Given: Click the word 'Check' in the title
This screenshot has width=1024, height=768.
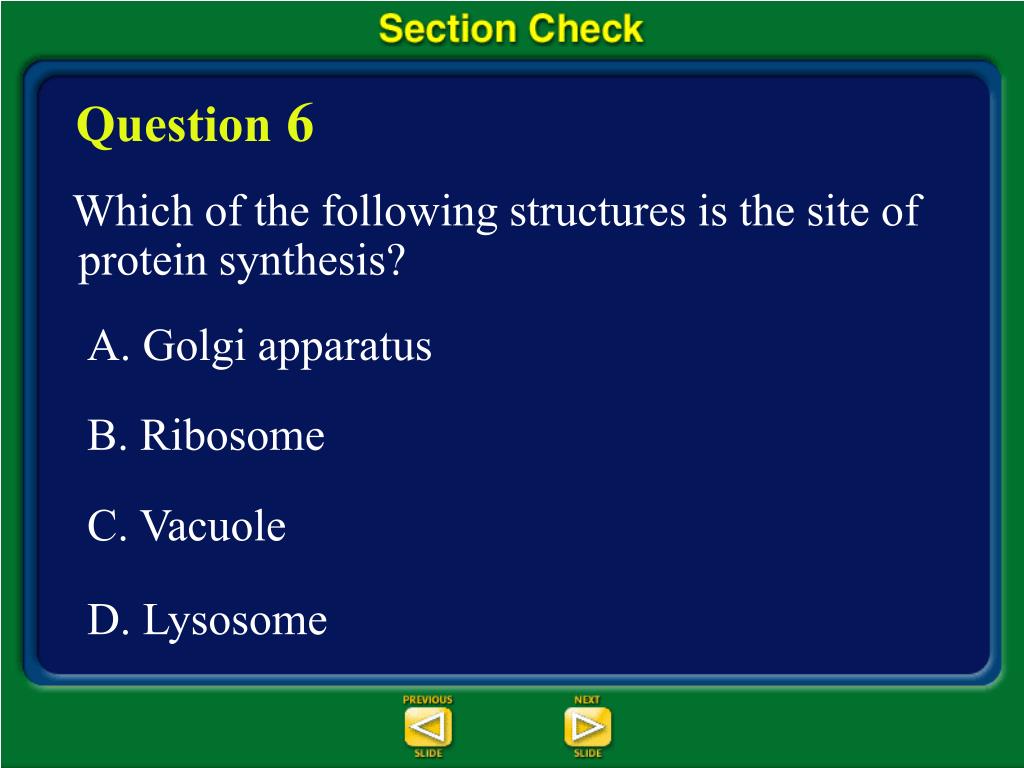Looking at the screenshot, I should click(x=586, y=29).
